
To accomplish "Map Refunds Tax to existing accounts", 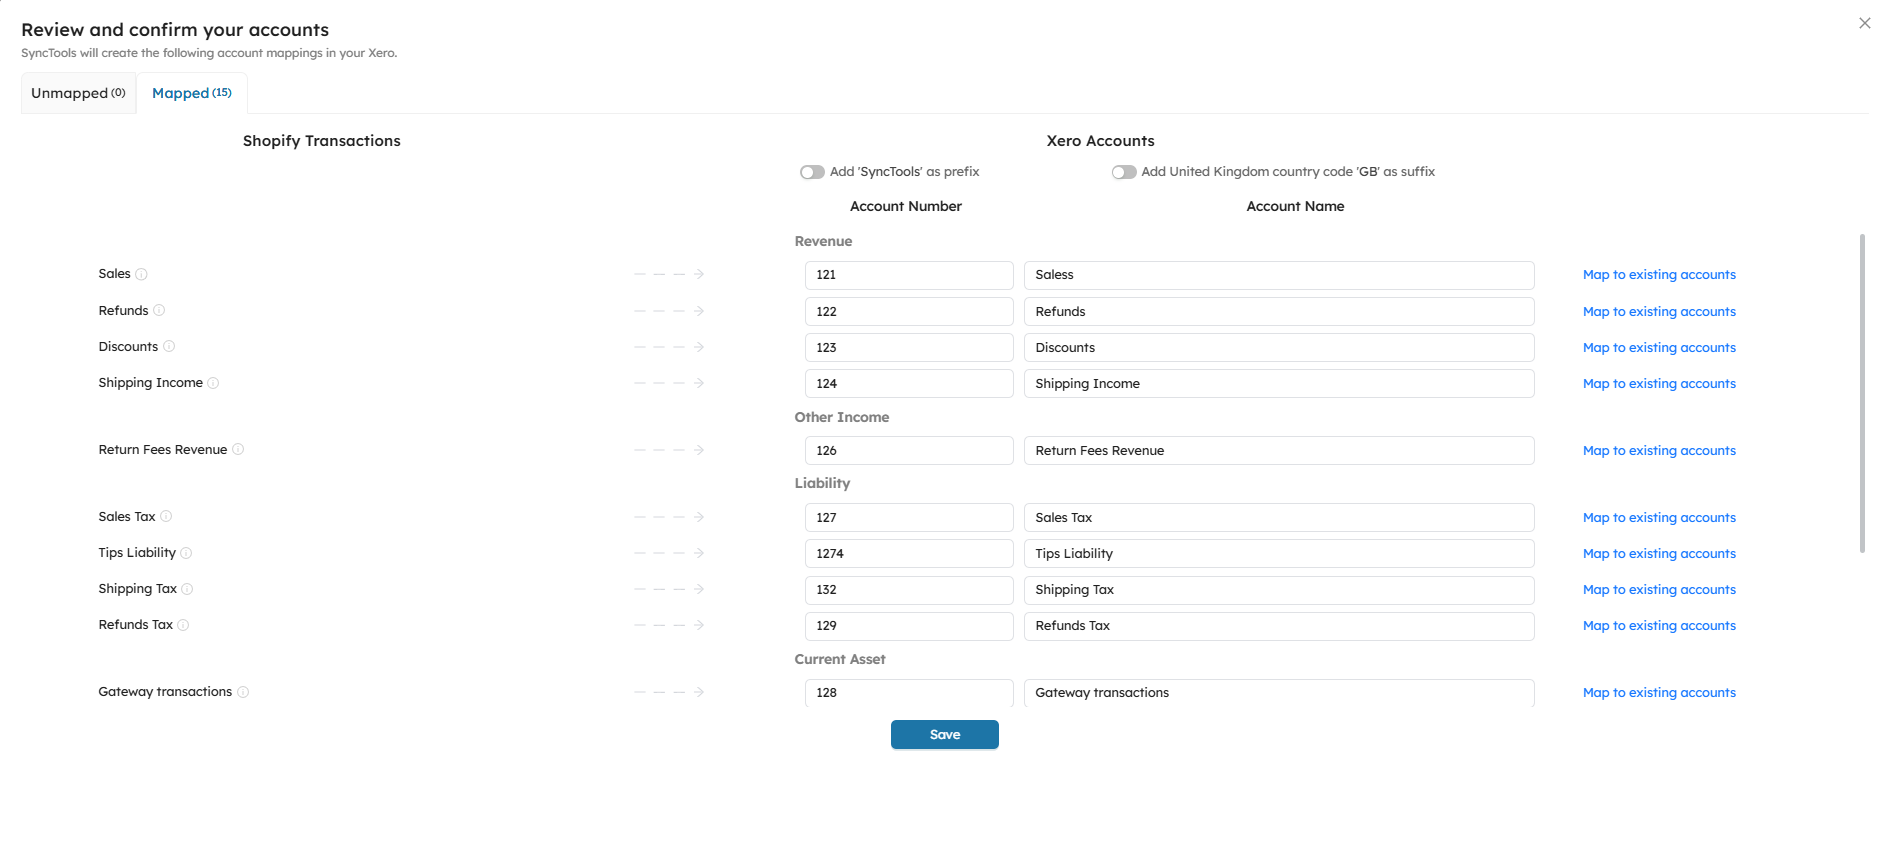I will (1659, 625).
